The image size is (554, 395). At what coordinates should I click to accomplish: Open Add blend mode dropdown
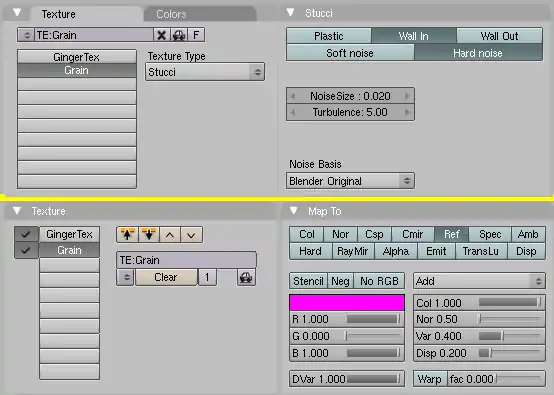(479, 281)
